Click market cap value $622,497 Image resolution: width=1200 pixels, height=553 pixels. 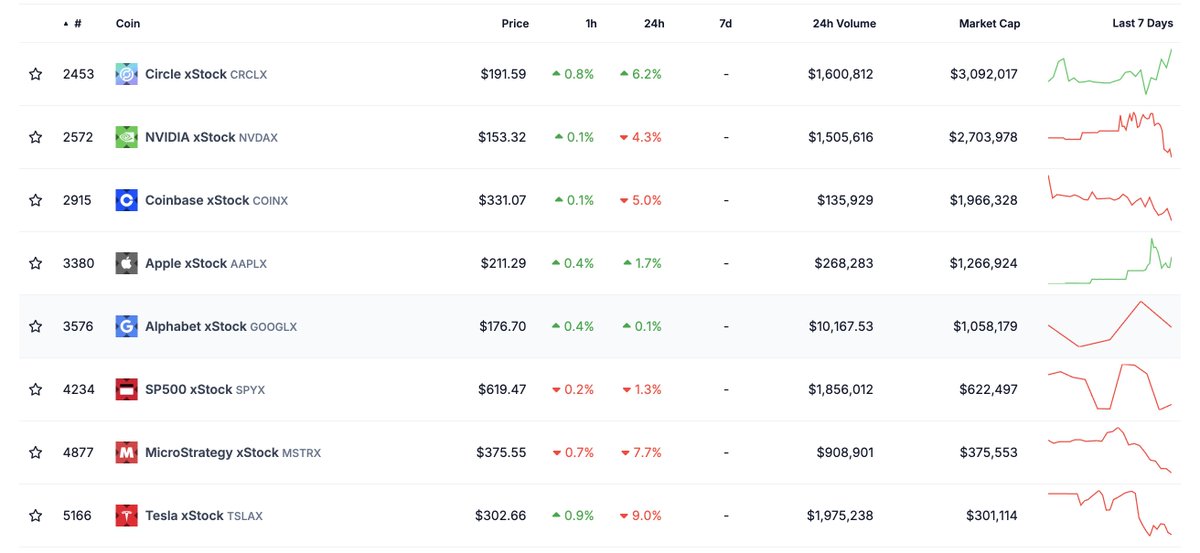click(988, 389)
